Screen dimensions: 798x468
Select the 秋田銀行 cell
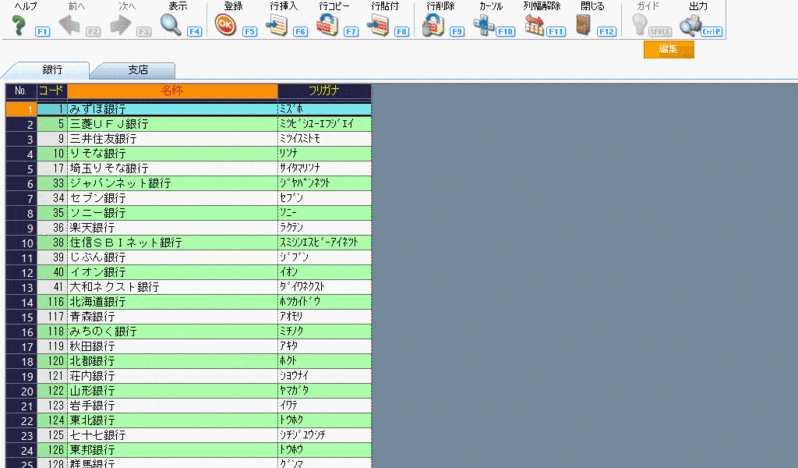click(x=173, y=346)
